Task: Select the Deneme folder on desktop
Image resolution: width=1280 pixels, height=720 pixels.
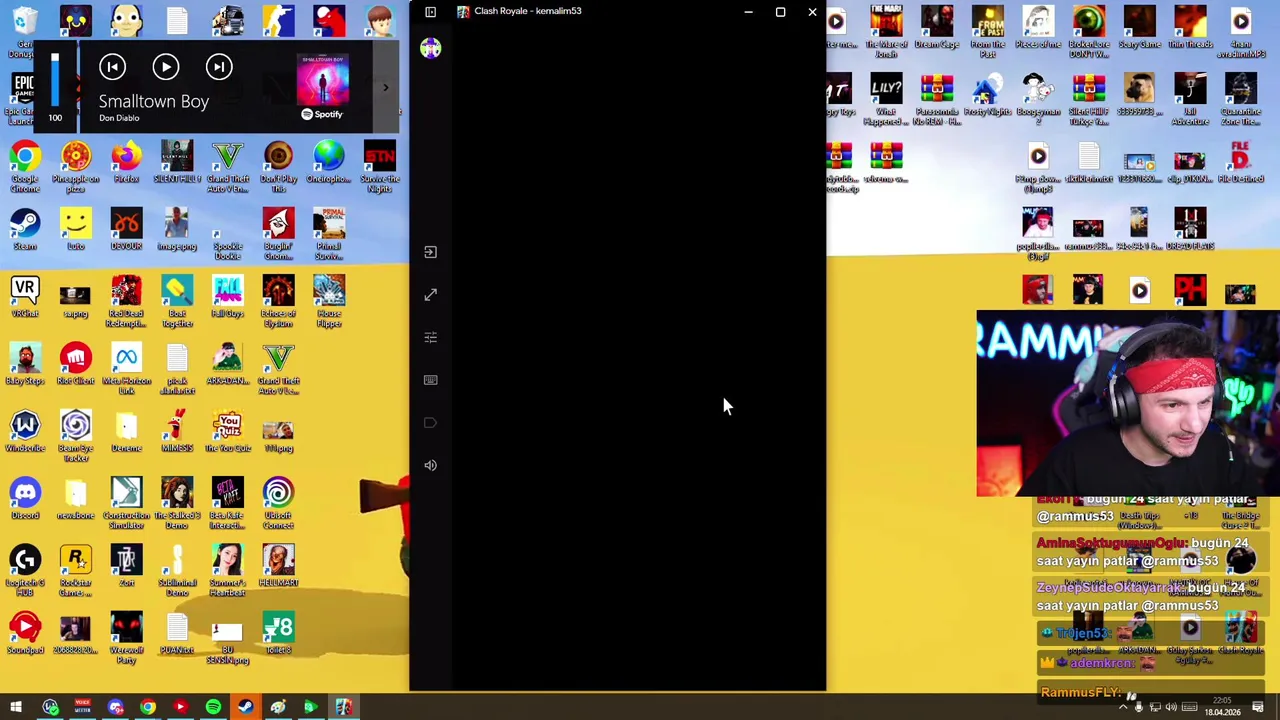Action: coord(126,431)
